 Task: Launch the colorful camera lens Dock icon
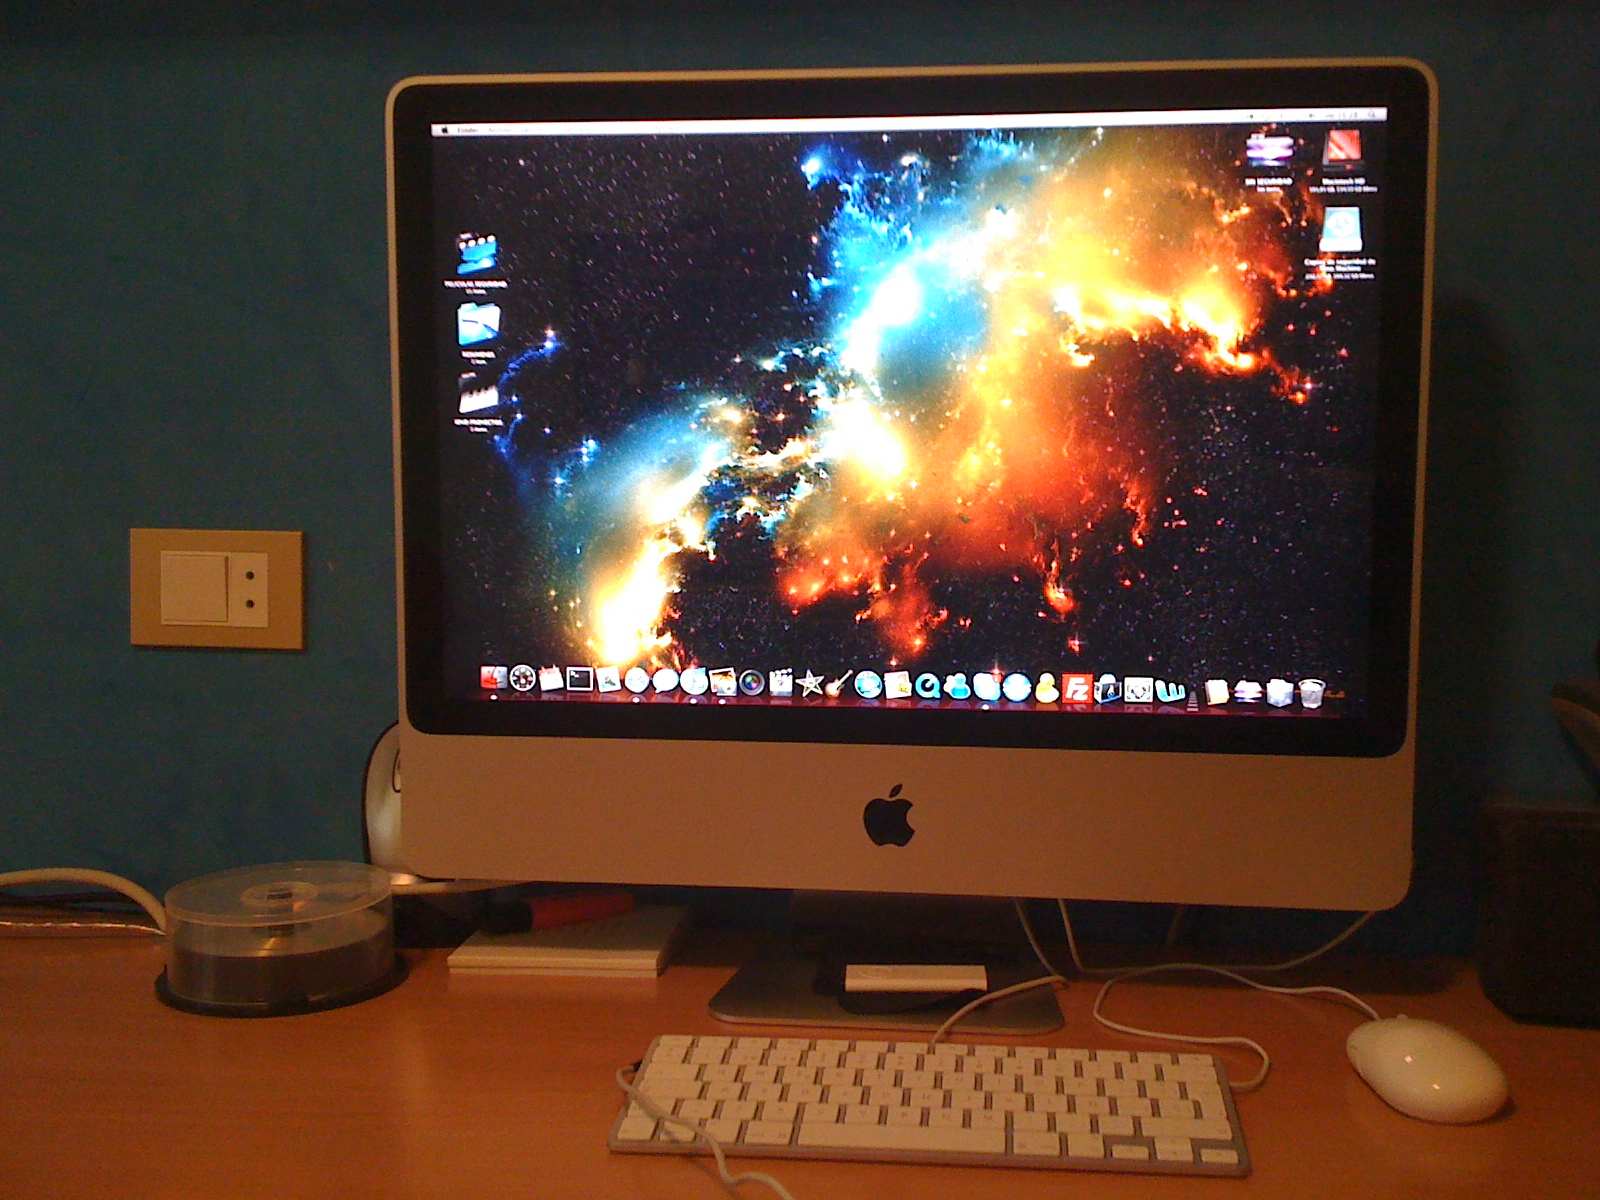(751, 683)
